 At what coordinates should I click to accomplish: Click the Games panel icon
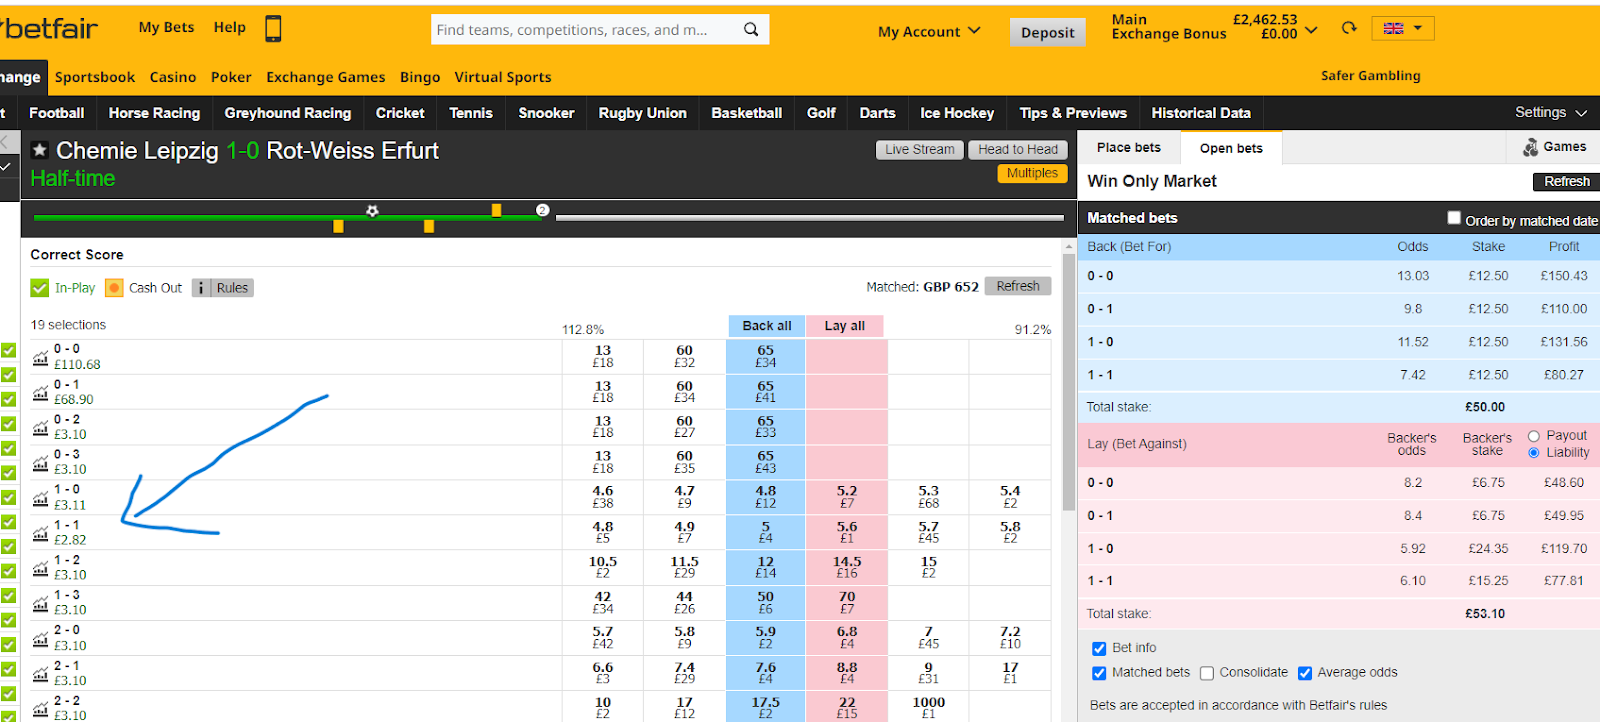coord(1530,147)
